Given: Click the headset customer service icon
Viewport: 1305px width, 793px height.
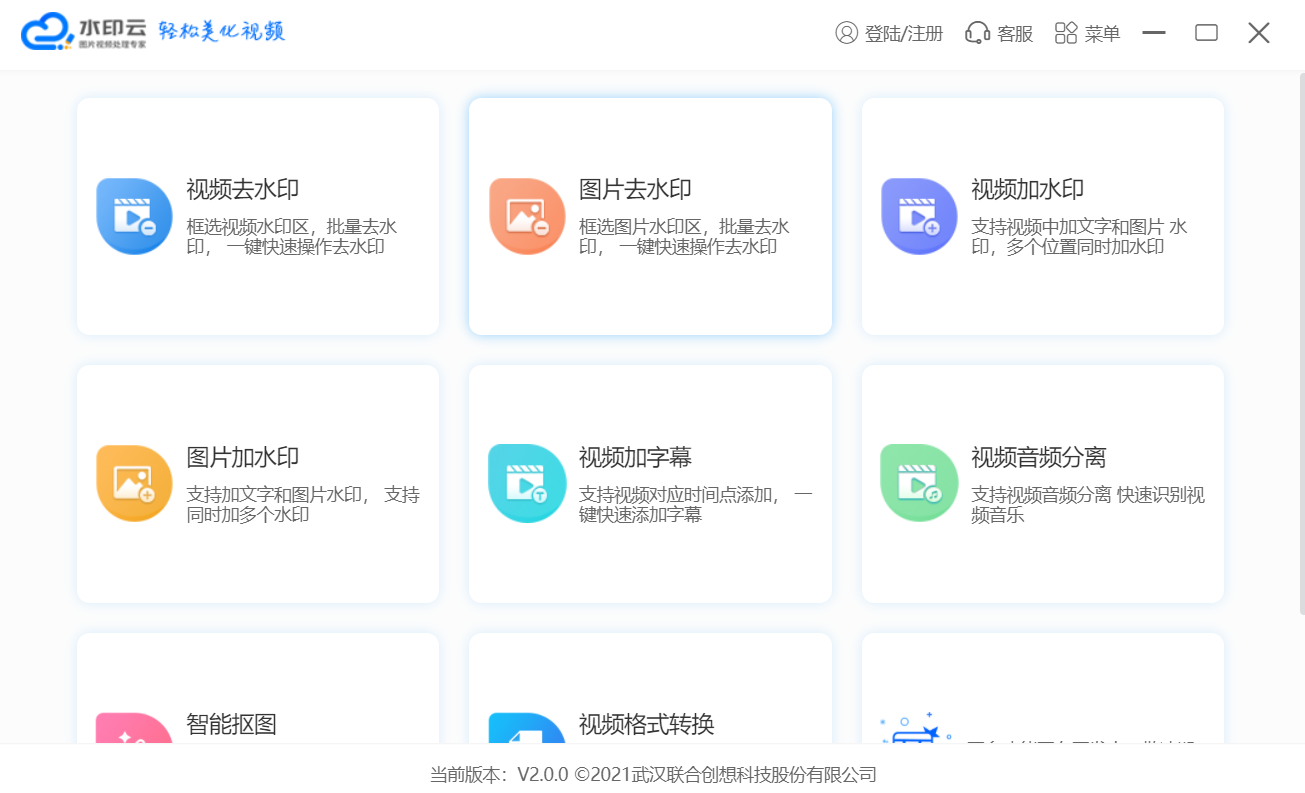Looking at the screenshot, I should coord(977,33).
